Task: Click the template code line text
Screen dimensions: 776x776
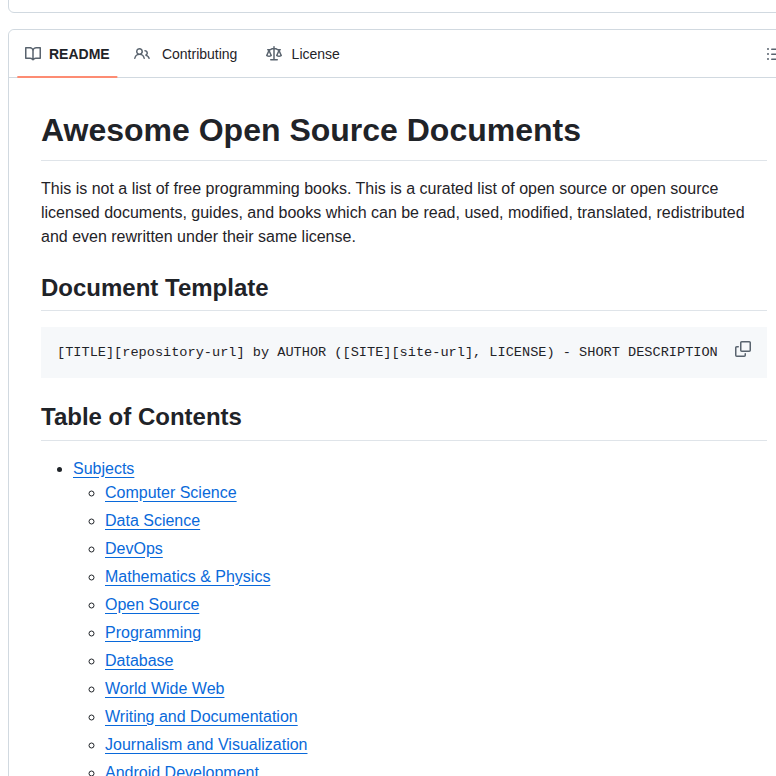Action: pyautogui.click(x=388, y=352)
